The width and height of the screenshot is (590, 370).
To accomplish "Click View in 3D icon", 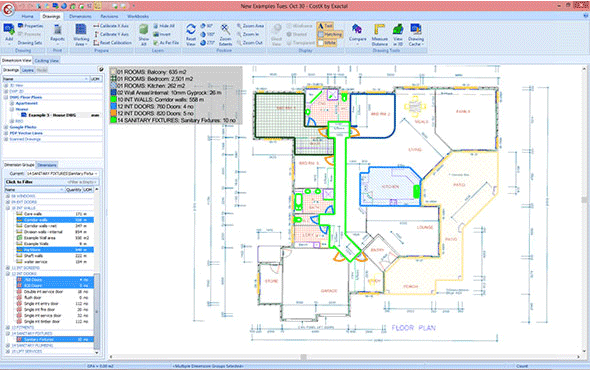I will (x=398, y=34).
